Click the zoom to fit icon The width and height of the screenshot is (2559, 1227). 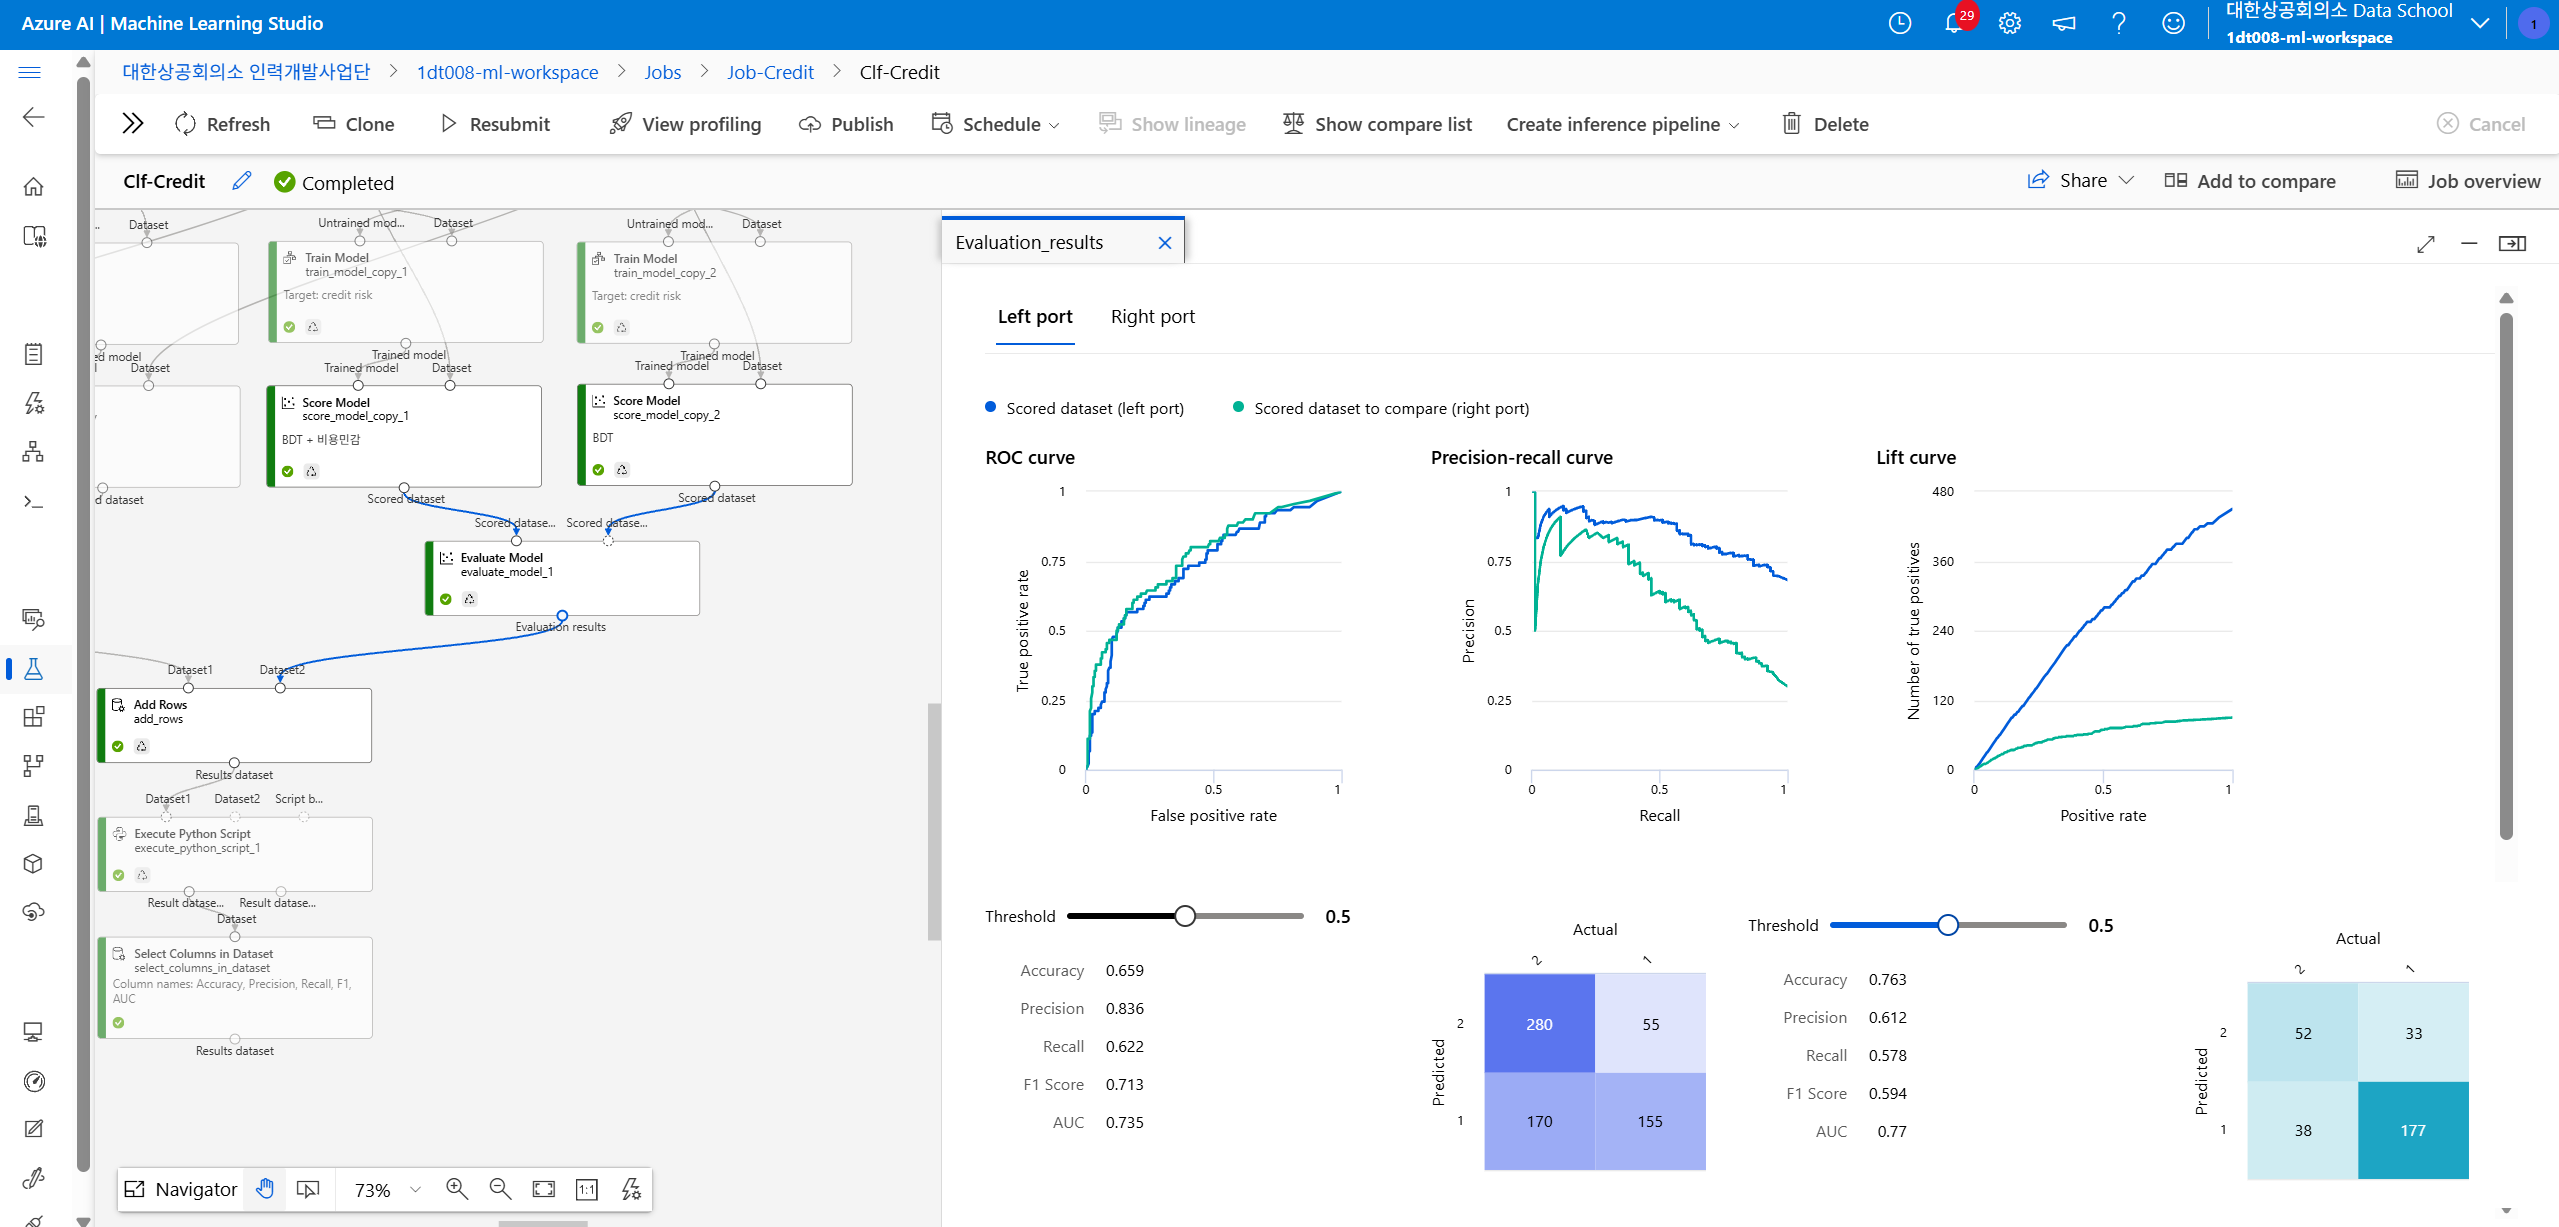(x=543, y=1189)
